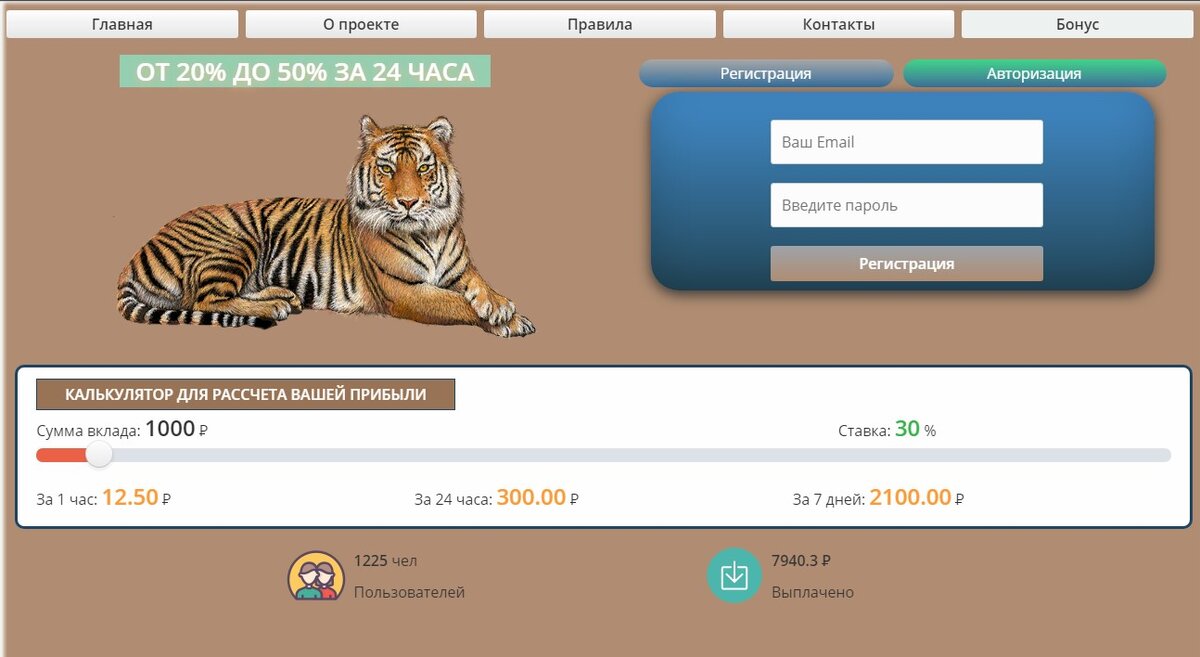Click the users icon with two people
Image resolution: width=1200 pixels, height=657 pixels.
[316, 576]
